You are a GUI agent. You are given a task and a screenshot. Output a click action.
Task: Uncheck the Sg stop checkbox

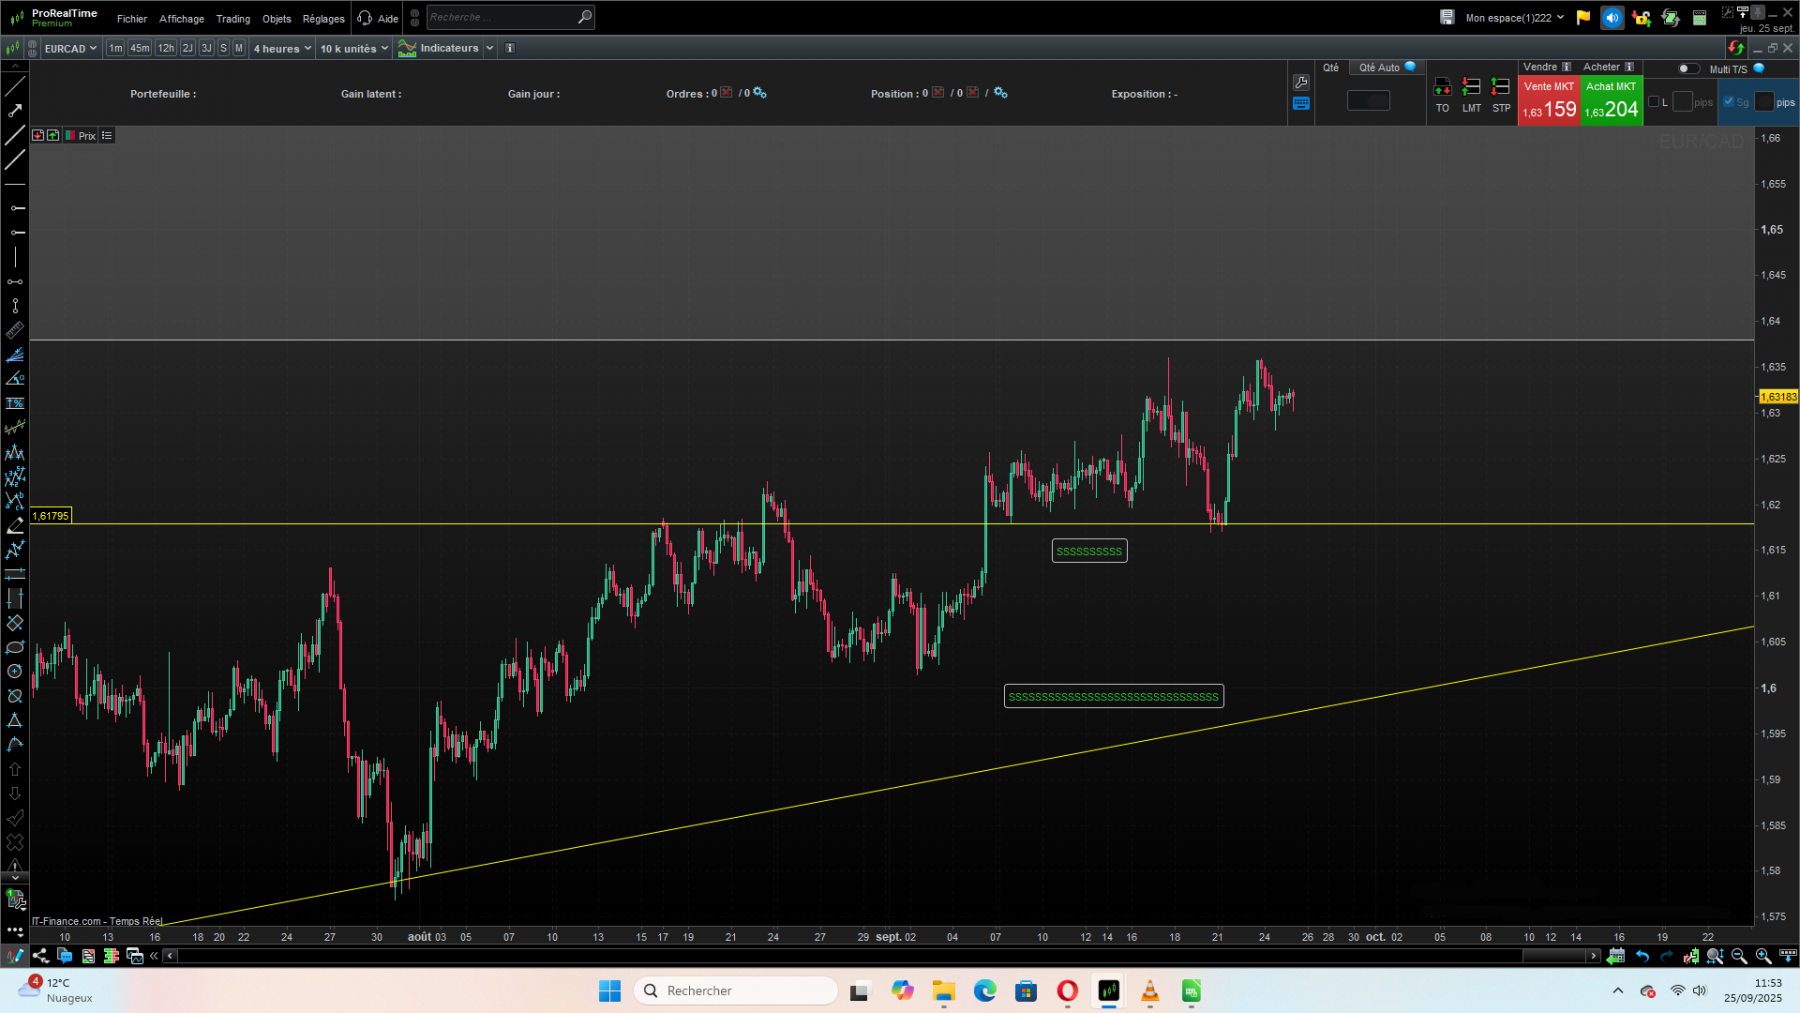click(x=1728, y=101)
